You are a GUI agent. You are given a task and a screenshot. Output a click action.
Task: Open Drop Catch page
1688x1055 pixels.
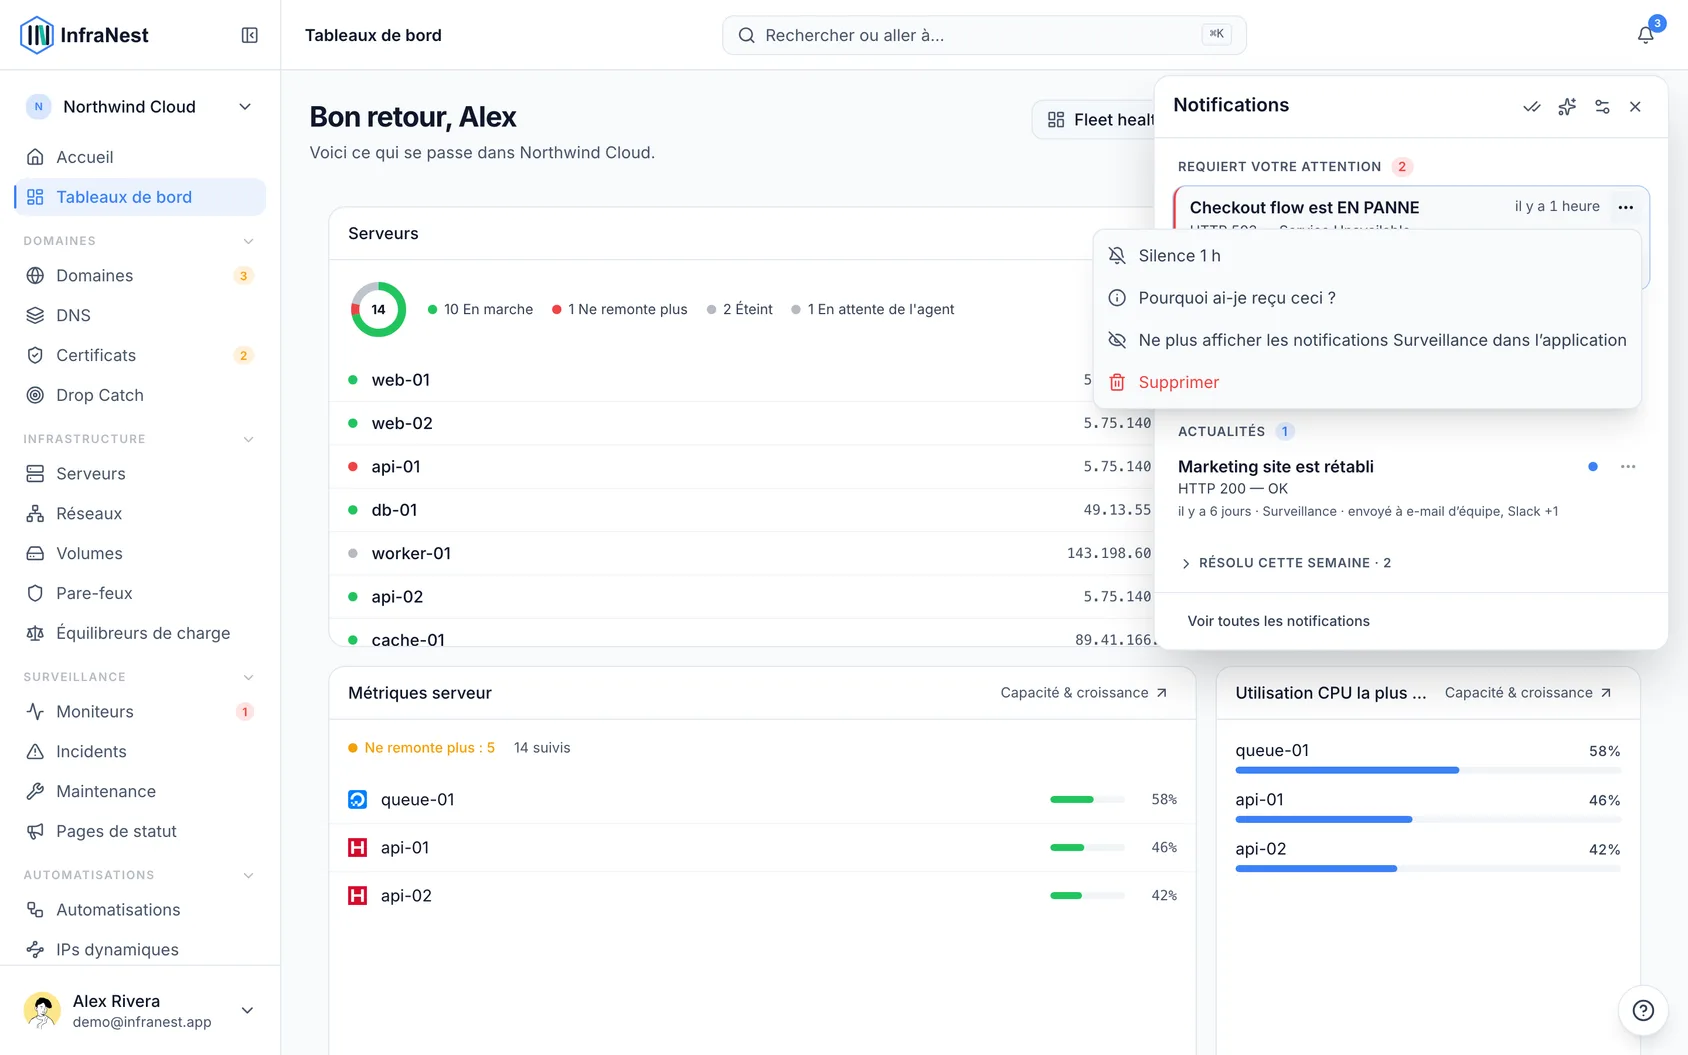pyautogui.click(x=140, y=395)
